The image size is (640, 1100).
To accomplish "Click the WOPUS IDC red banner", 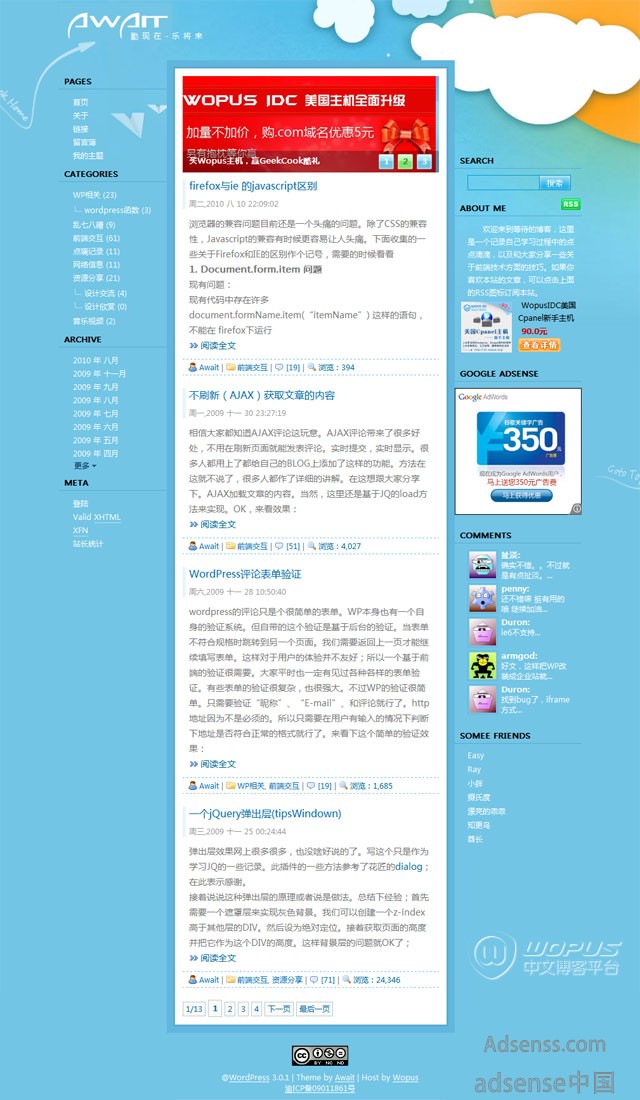I will point(310,124).
